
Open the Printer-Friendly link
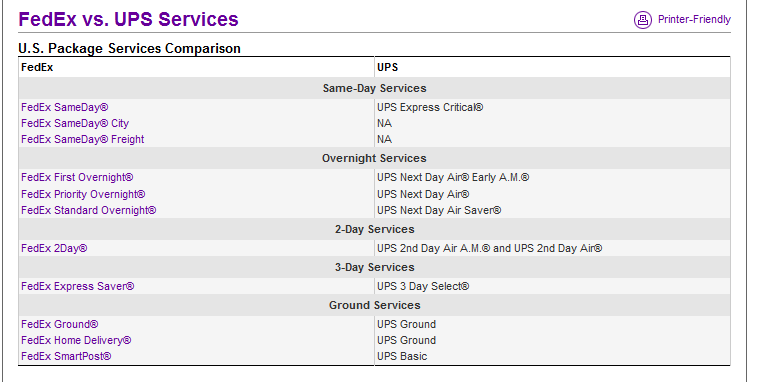(694, 20)
